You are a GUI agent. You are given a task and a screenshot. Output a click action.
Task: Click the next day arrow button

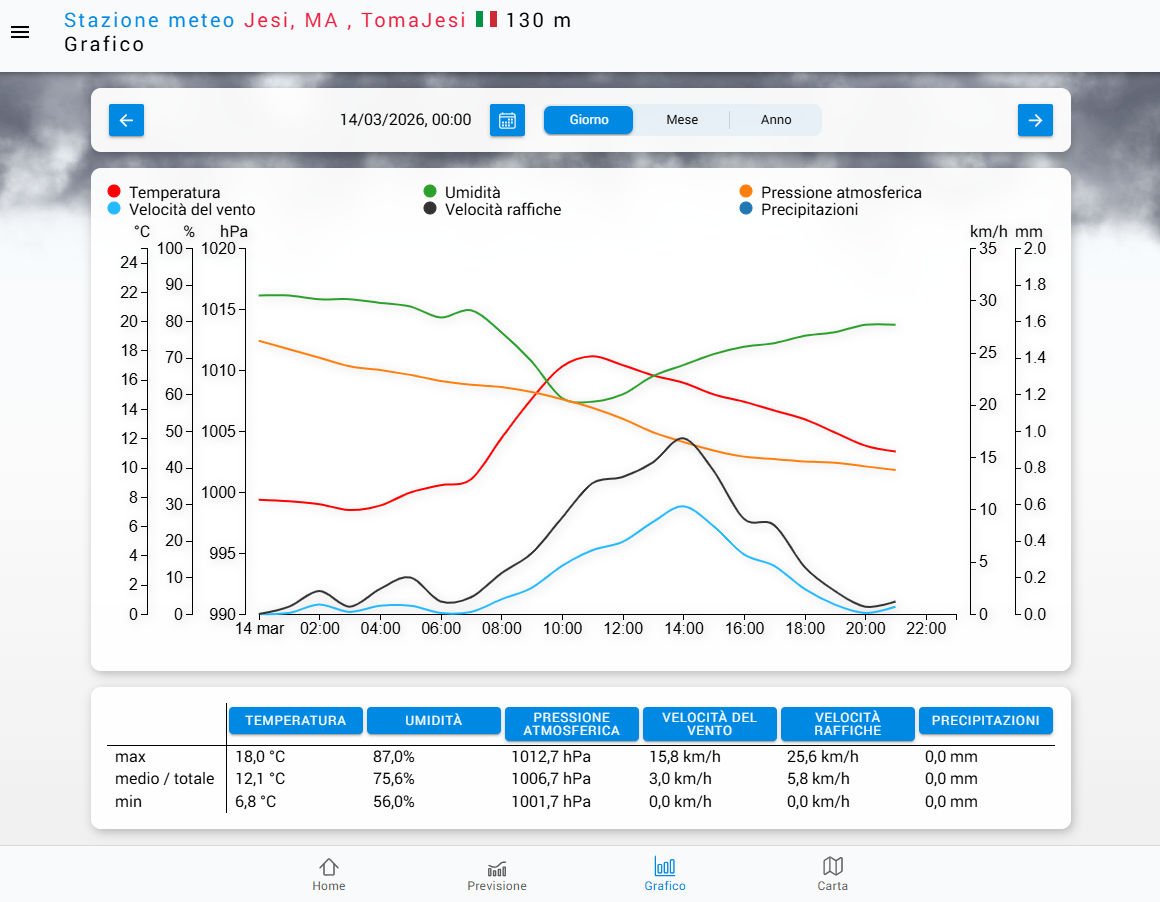pyautogui.click(x=1035, y=120)
